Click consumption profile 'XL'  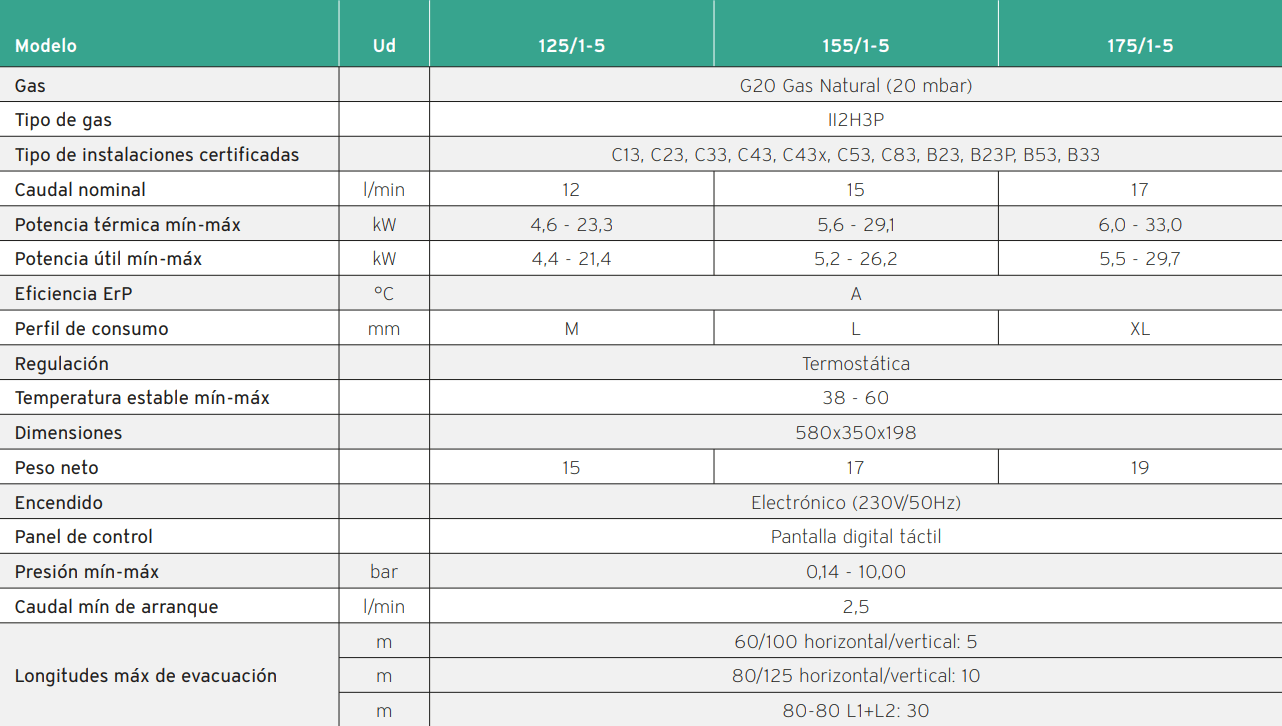coord(1140,329)
